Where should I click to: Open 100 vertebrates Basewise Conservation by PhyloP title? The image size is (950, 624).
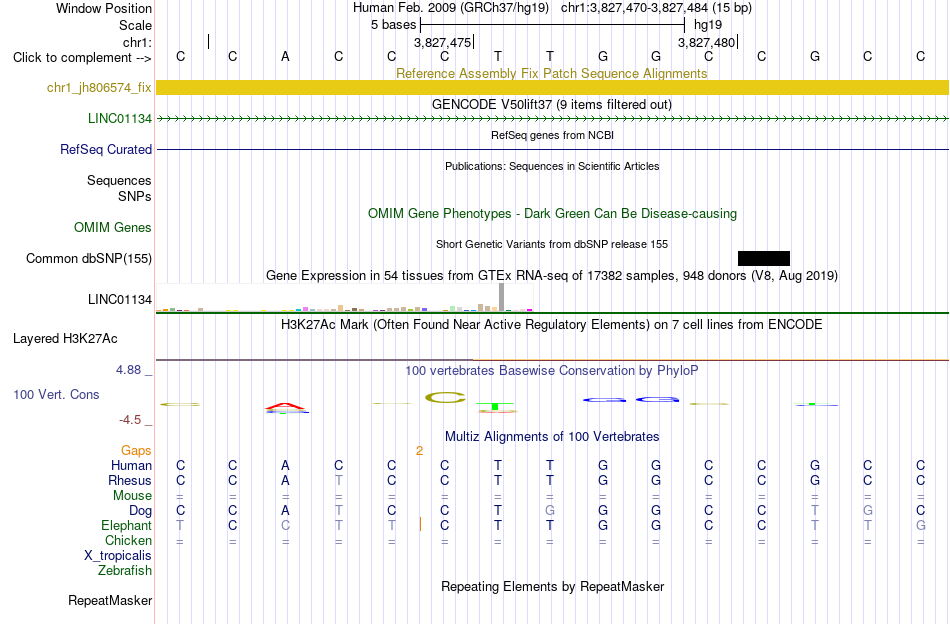click(552, 370)
